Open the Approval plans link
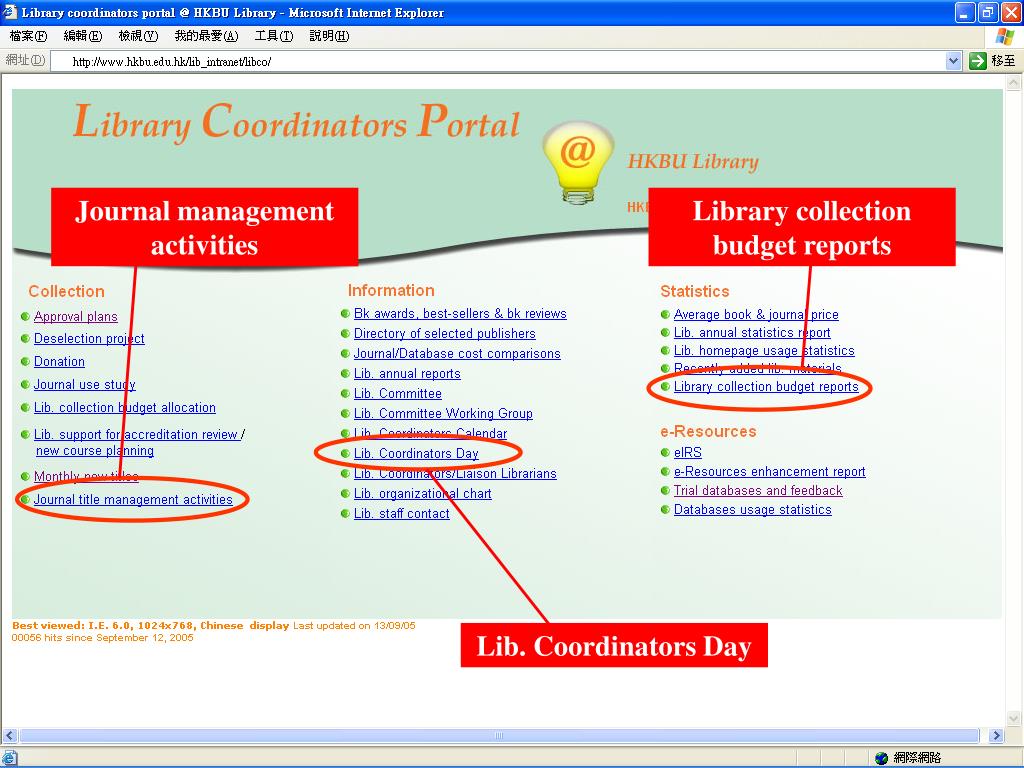This screenshot has height=768, width=1024. (x=76, y=317)
